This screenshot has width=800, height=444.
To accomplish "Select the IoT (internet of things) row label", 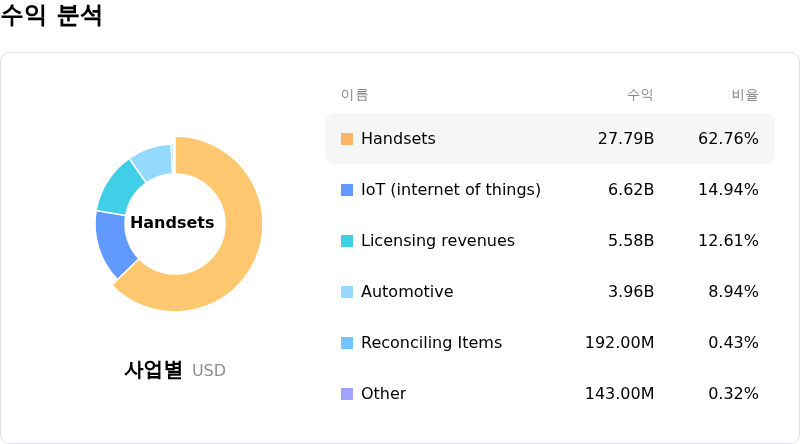I will coord(450,190).
